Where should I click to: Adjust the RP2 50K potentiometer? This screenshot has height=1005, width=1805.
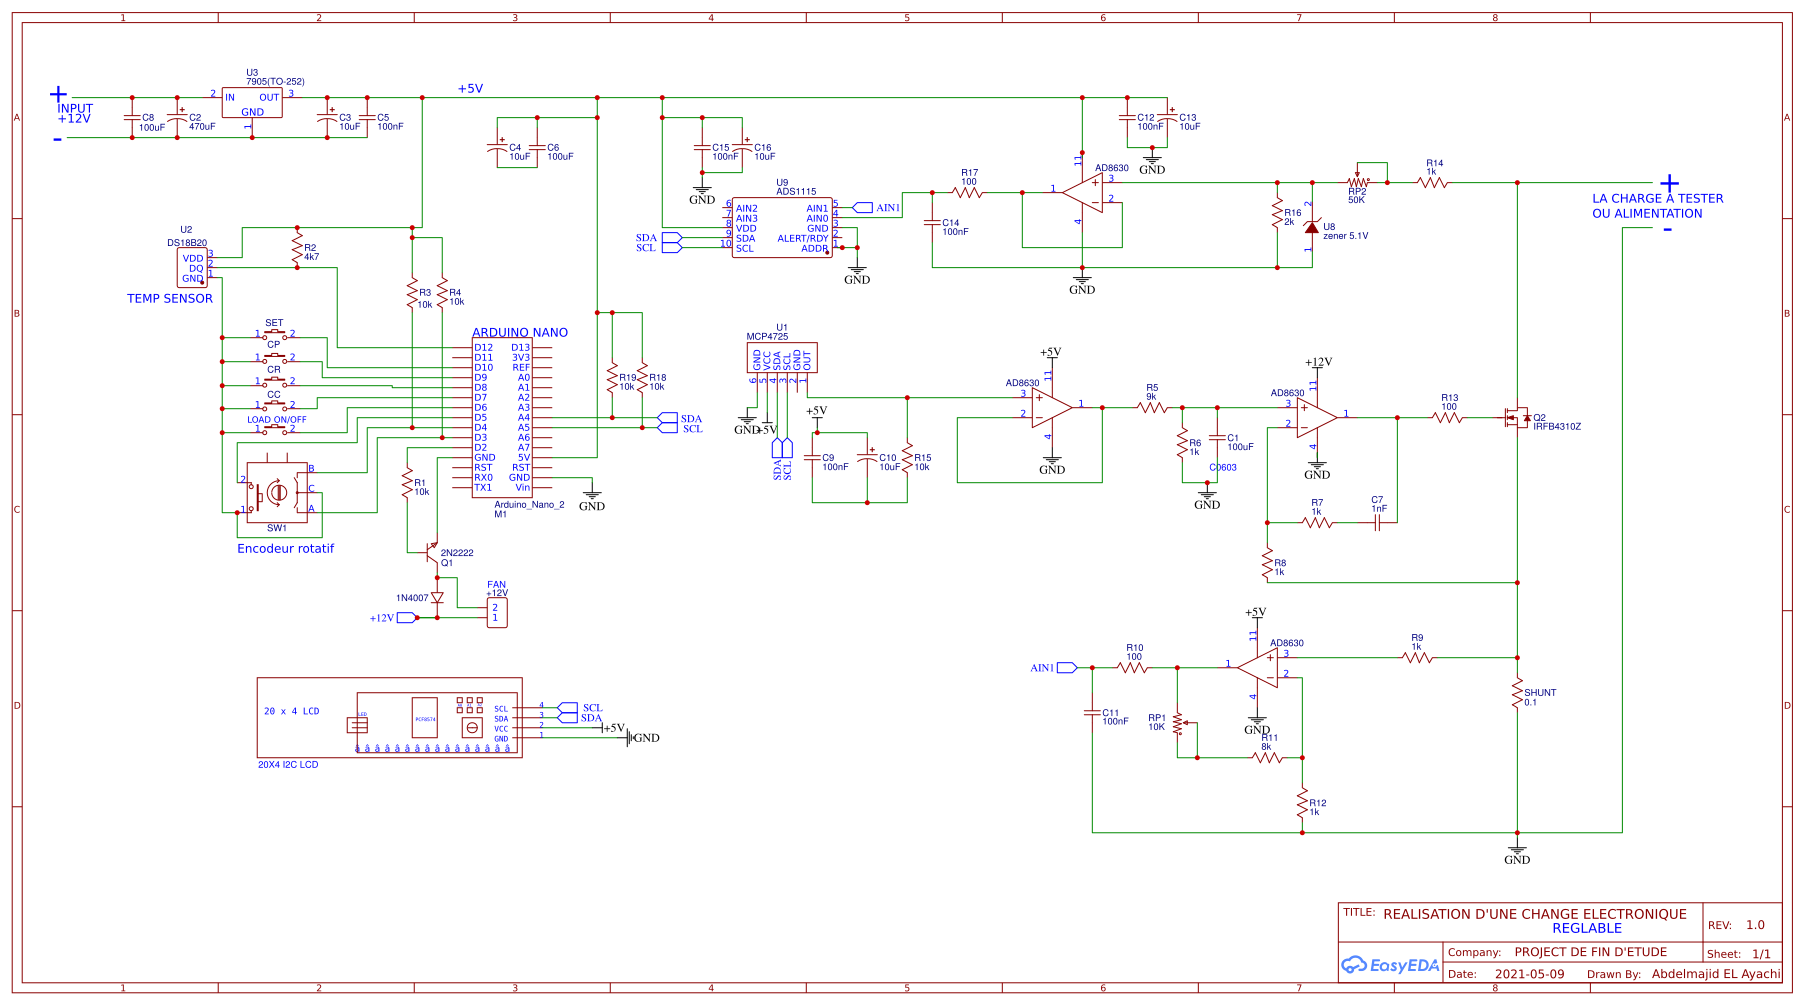(x=1357, y=180)
